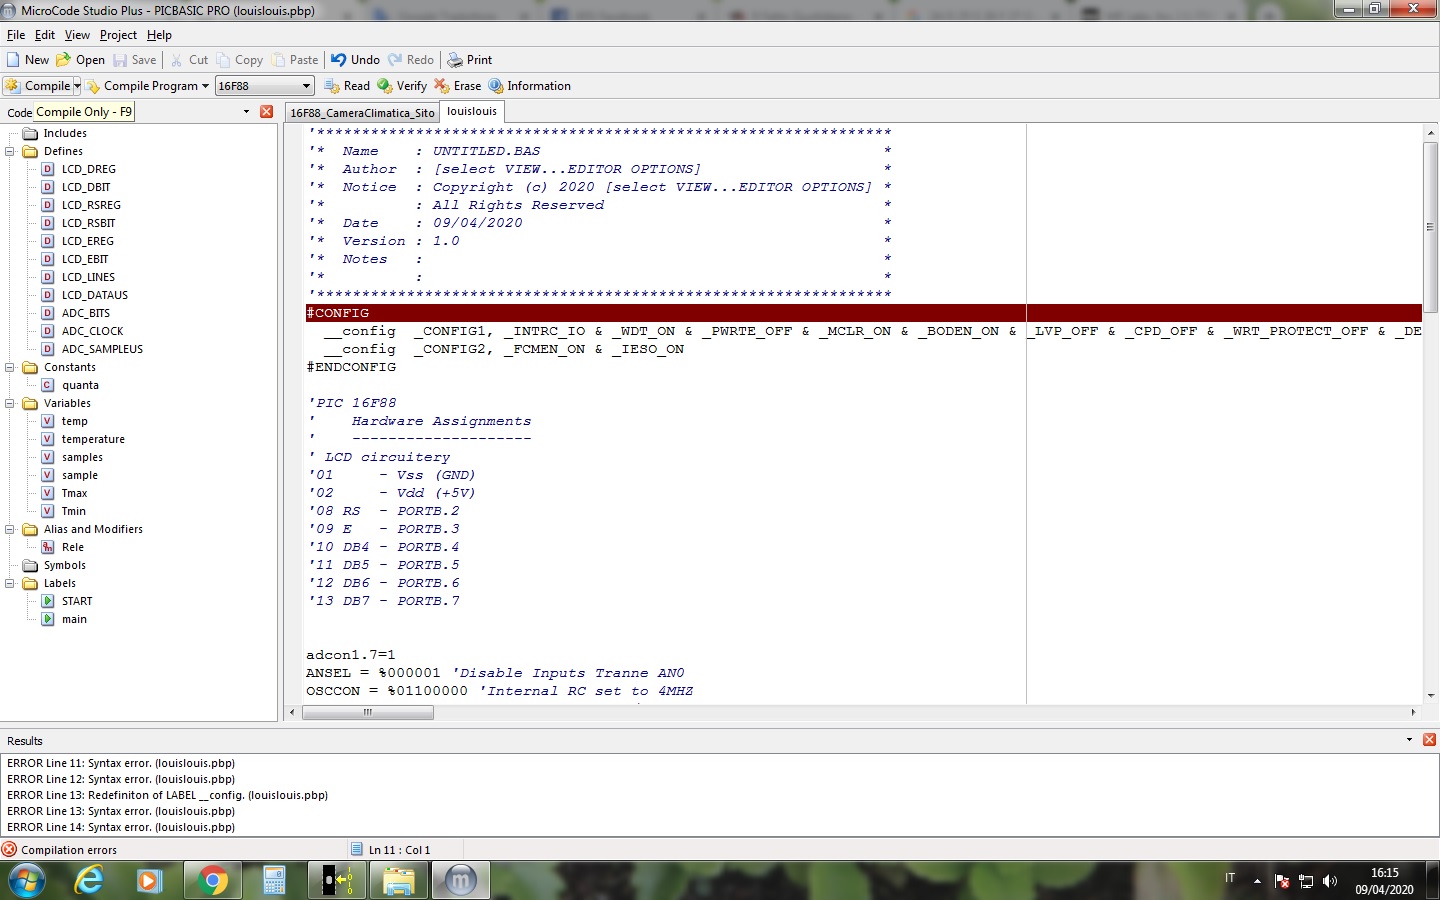Screen dimensions: 1440x900
Task: Open the 16F88 device dropdown
Action: click(x=306, y=86)
